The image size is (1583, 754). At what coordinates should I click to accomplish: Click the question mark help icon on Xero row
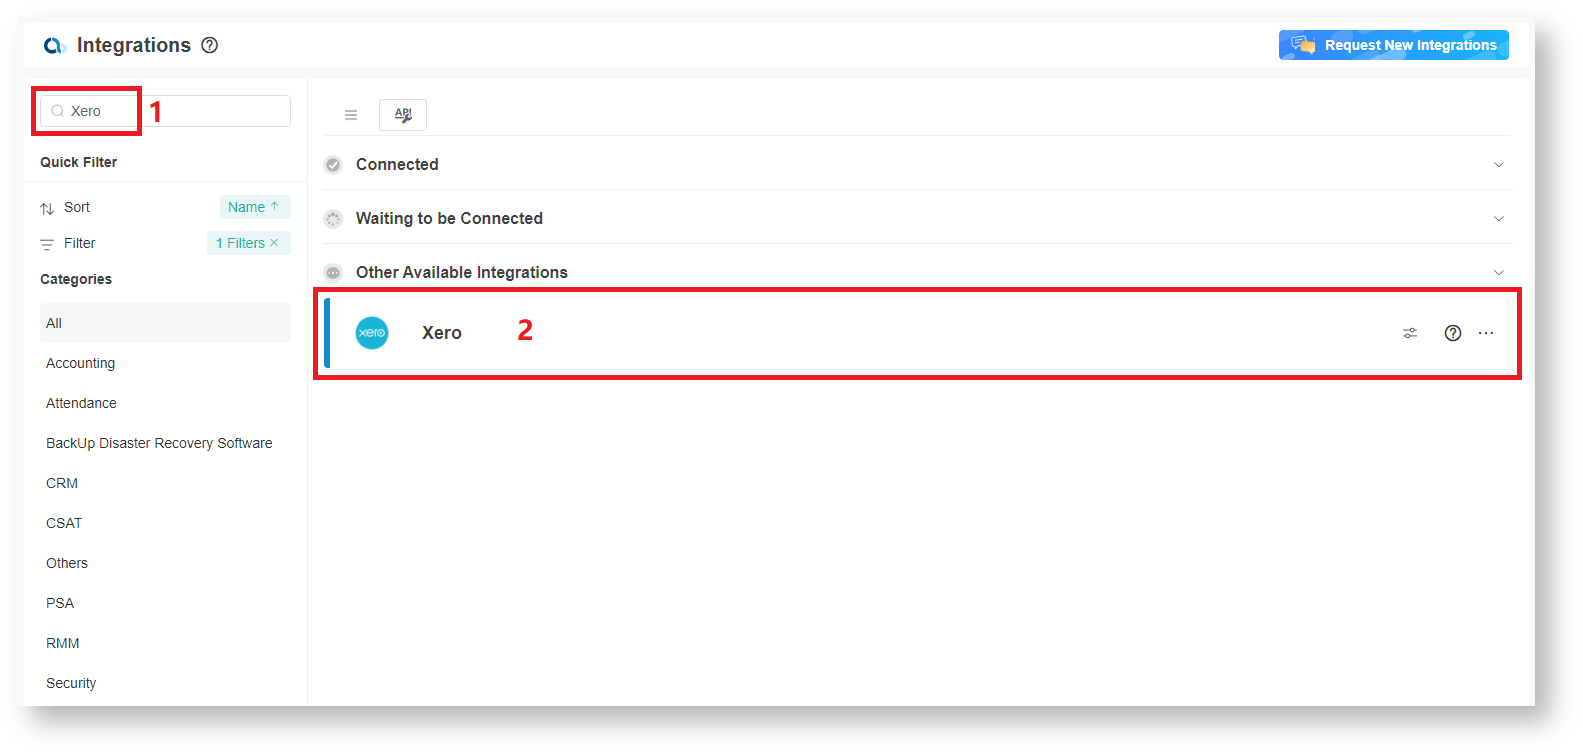pos(1452,333)
